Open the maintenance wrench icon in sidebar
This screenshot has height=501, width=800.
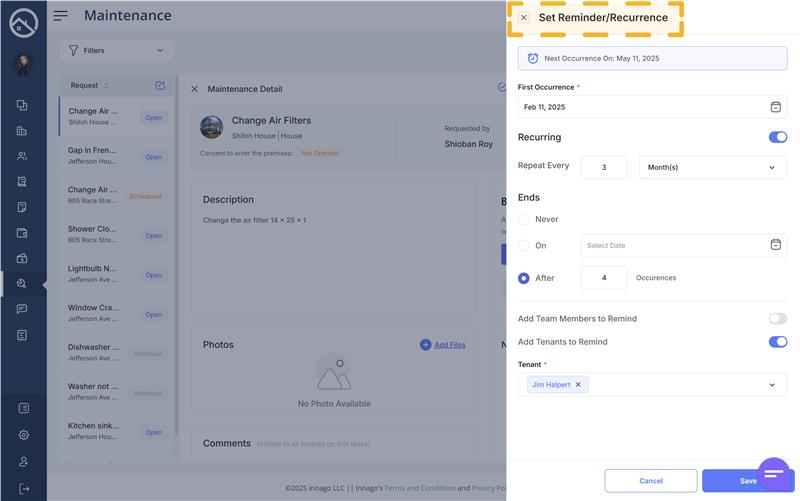[x=22, y=283]
